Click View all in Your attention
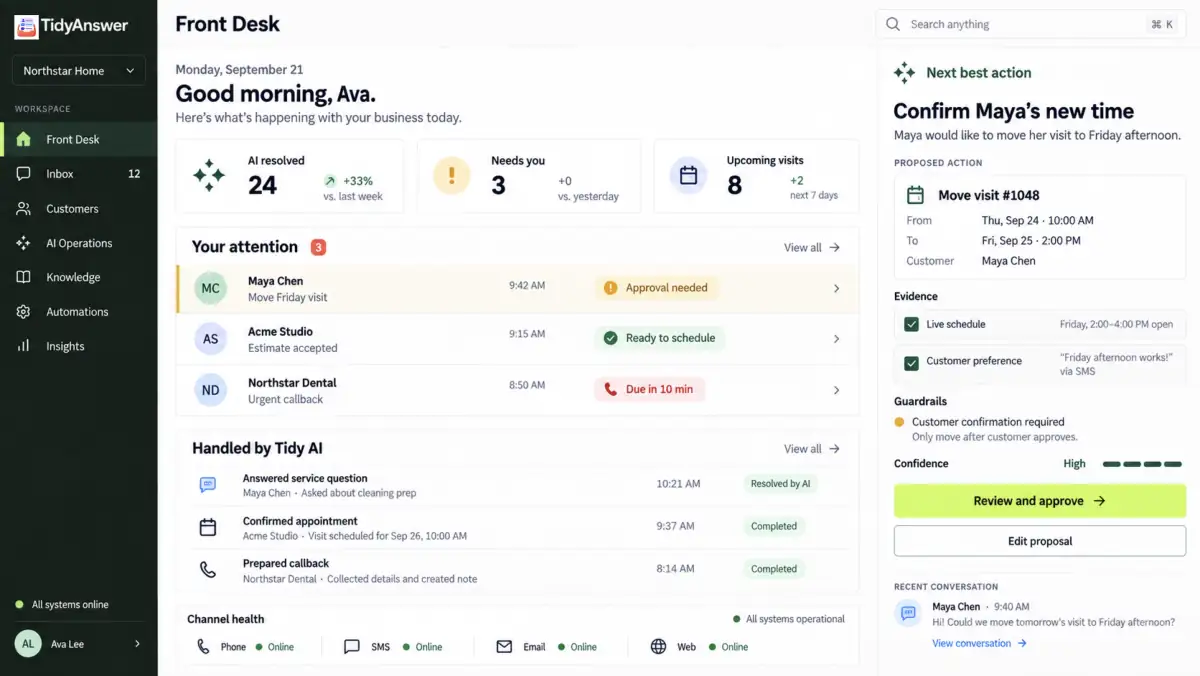The image size is (1200, 676). tap(811, 247)
